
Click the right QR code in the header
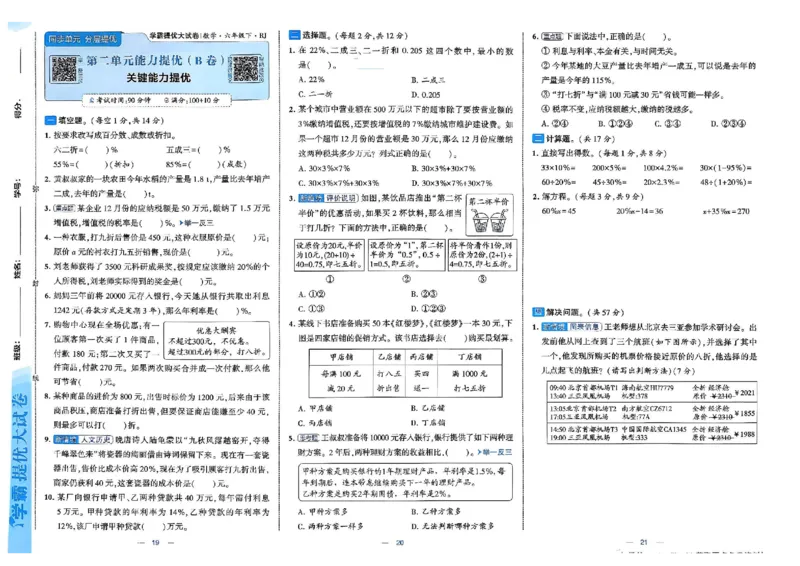coord(246,68)
